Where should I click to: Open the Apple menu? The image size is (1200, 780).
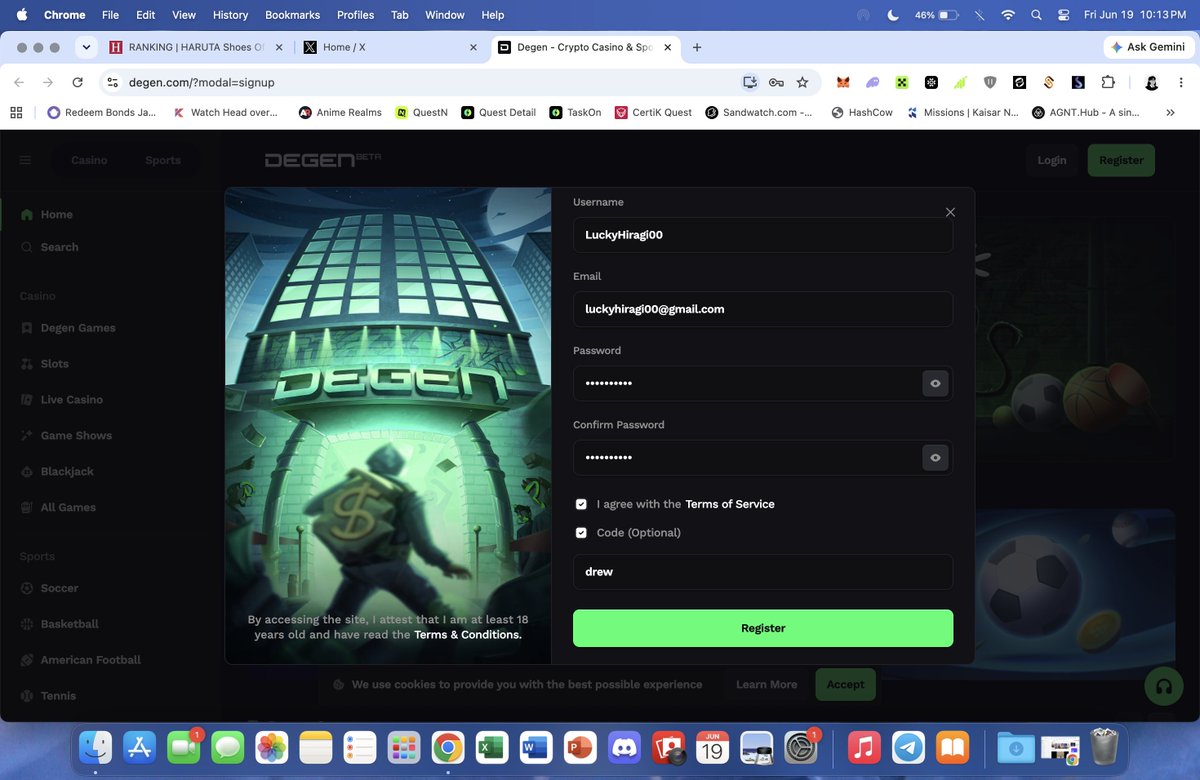(x=22, y=15)
